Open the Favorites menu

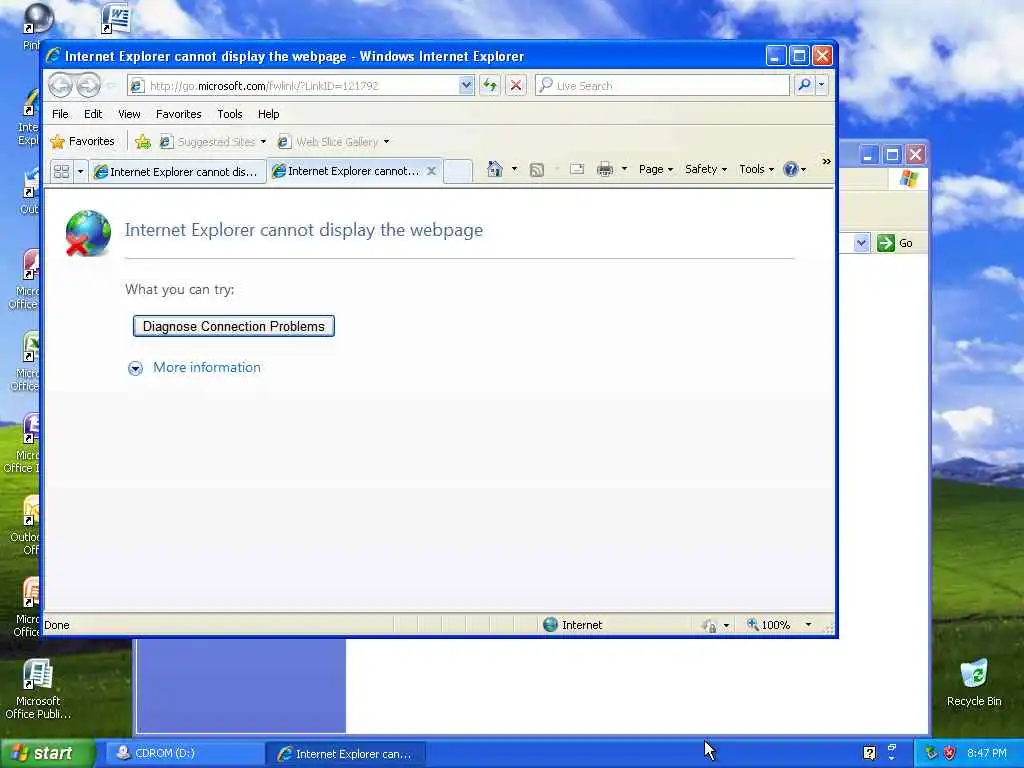point(178,114)
